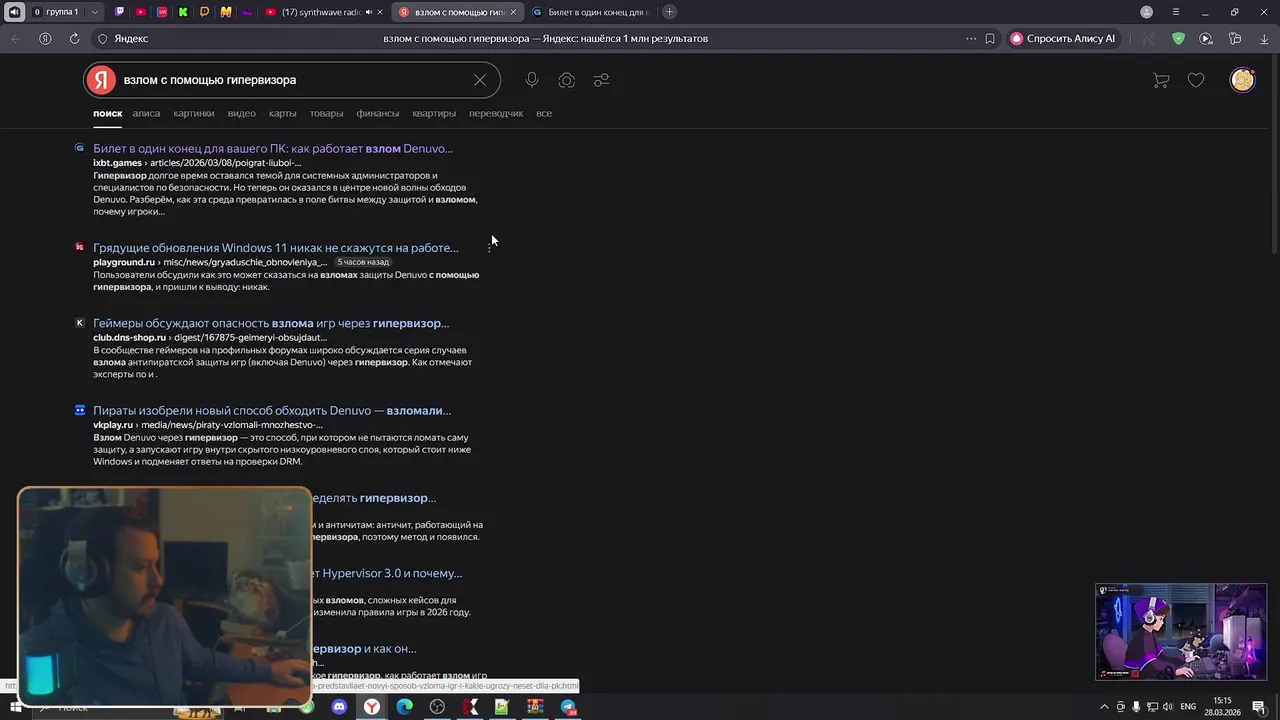
Task: Open result Билет в один конец для вашего ПК
Action: point(273,148)
